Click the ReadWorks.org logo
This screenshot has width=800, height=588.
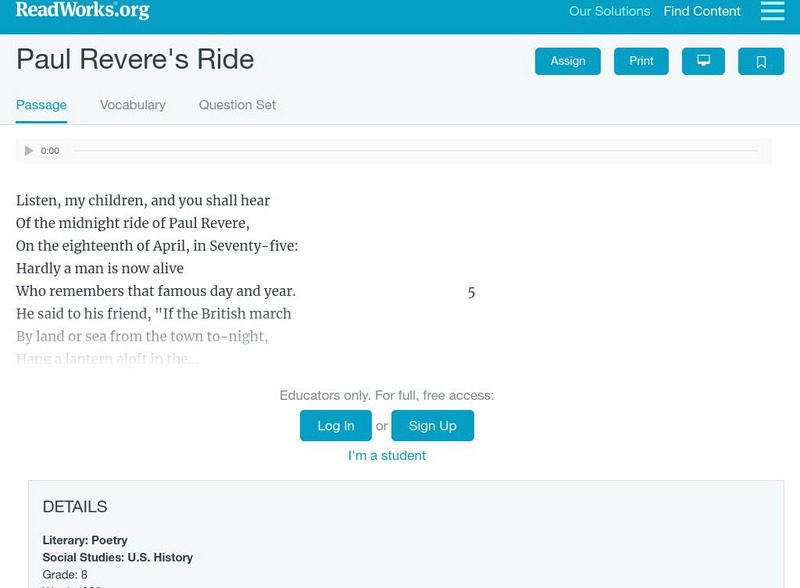click(x=82, y=11)
